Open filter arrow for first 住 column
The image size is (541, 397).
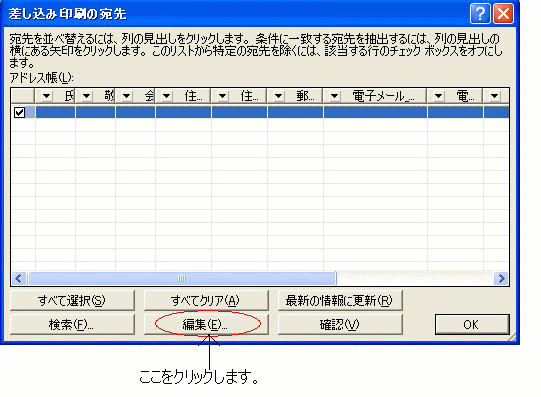(166, 96)
